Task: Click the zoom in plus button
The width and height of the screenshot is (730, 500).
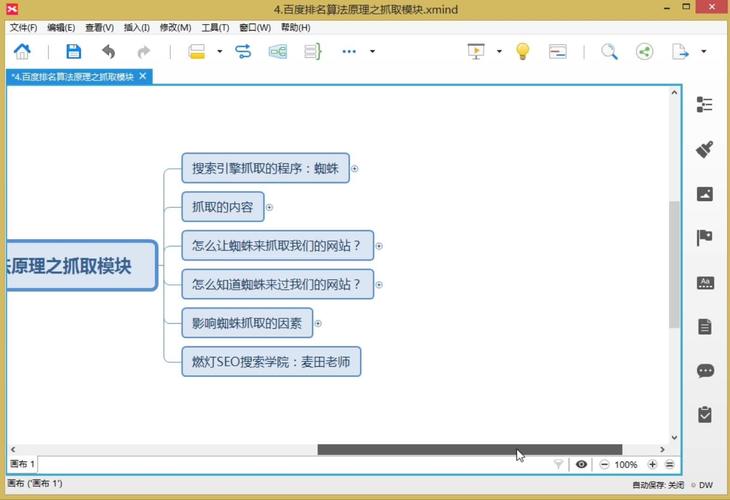Action: coord(653,464)
